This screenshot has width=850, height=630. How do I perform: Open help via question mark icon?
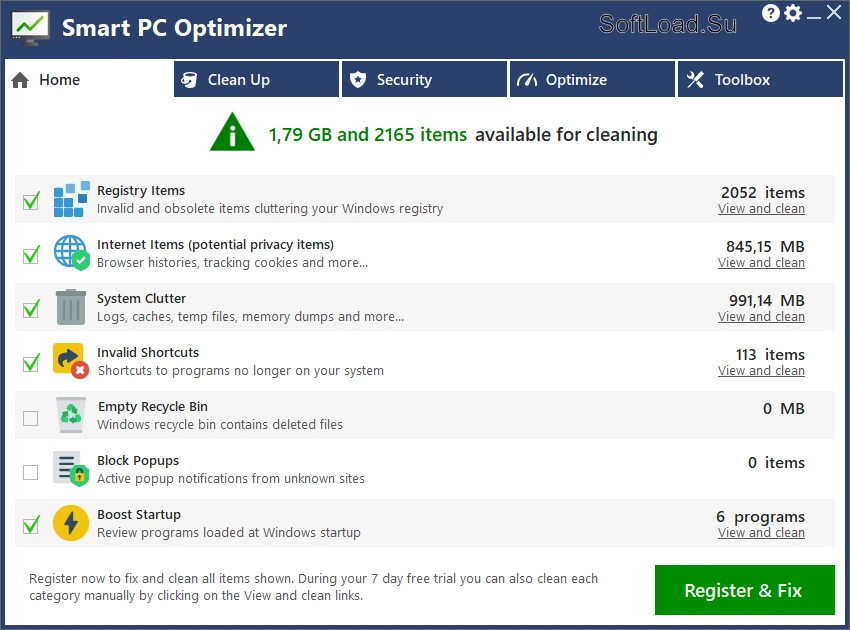pos(770,13)
